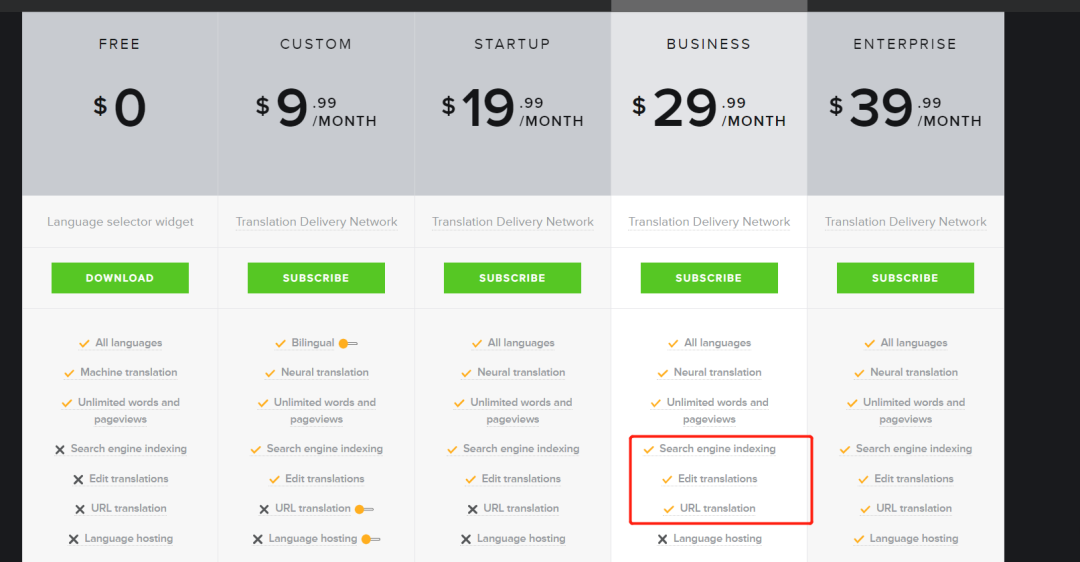1080x562 pixels.
Task: Click the Neural translation link in Enterprise plan
Action: 913,372
